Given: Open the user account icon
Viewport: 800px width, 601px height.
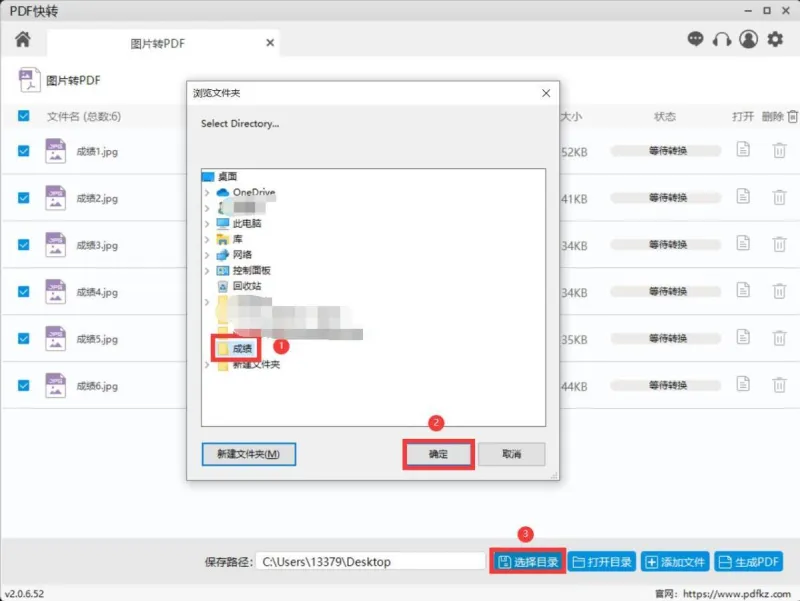Looking at the screenshot, I should point(748,39).
